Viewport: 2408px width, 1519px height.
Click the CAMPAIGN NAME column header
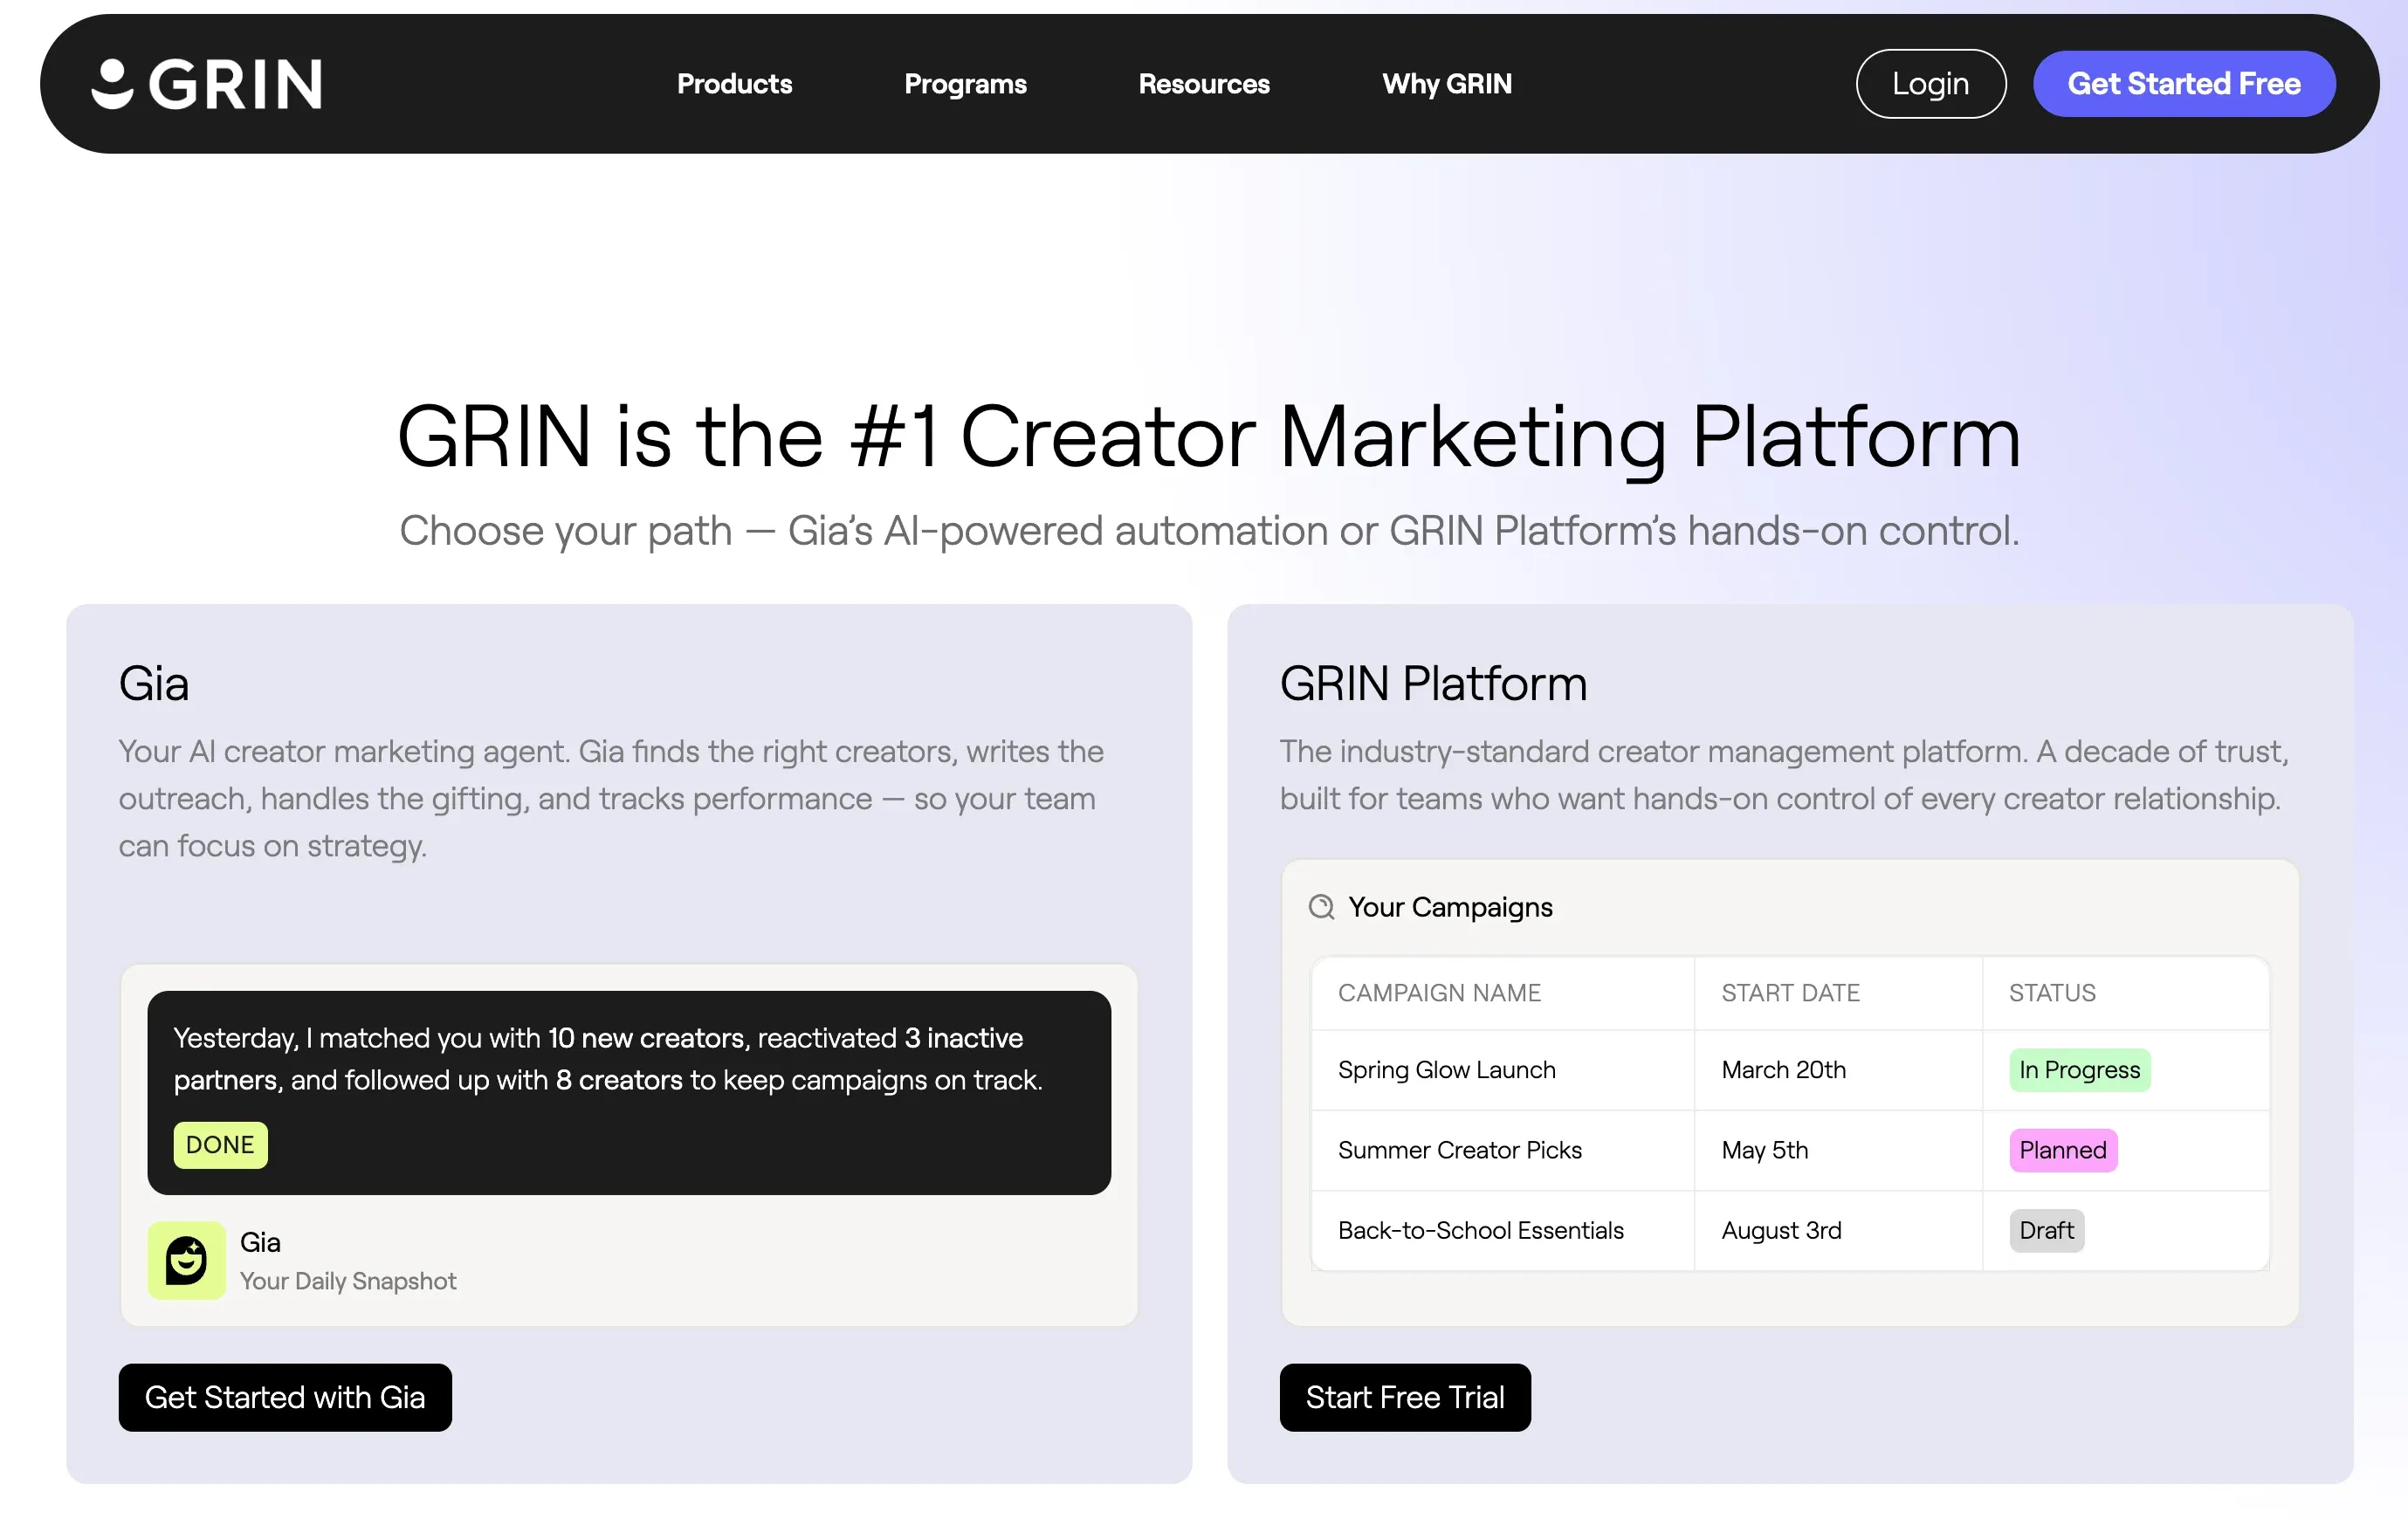click(x=1440, y=993)
